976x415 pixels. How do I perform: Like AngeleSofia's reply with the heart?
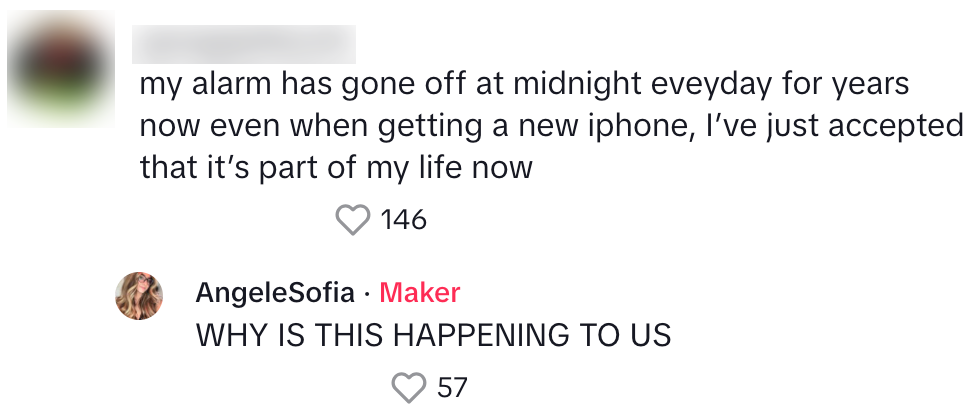408,387
